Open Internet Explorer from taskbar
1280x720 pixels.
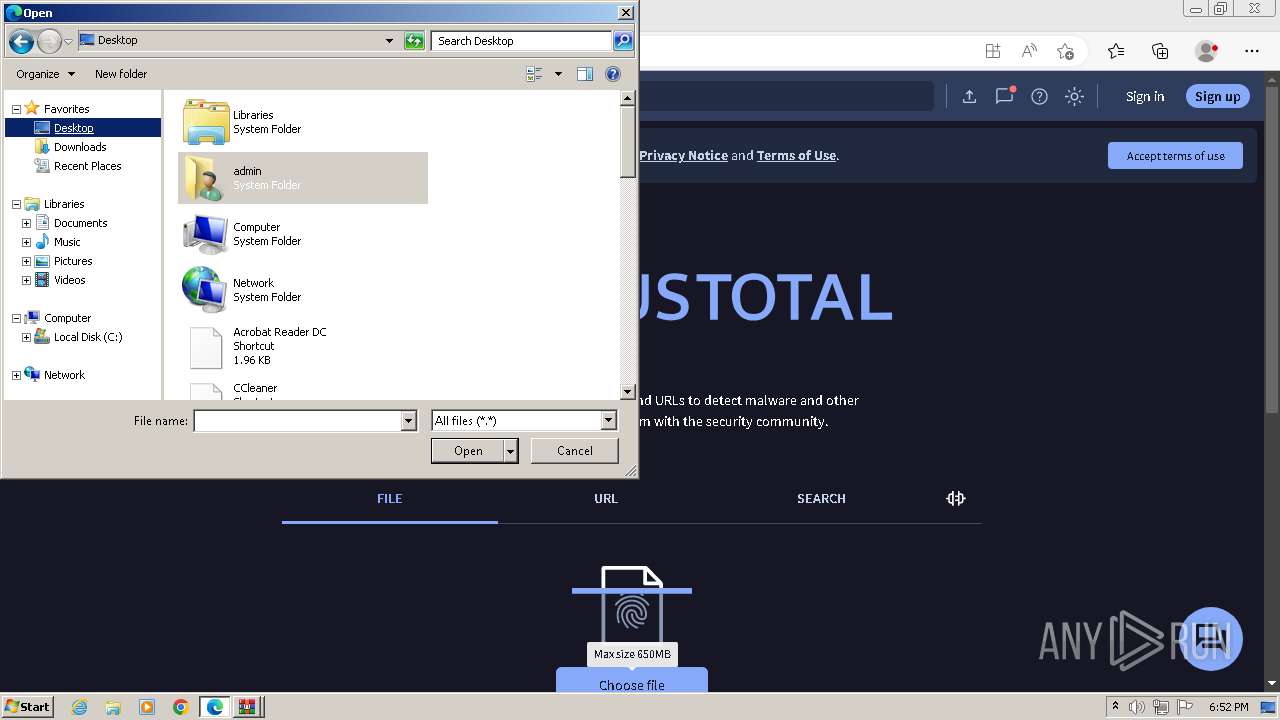pyautogui.click(x=79, y=707)
